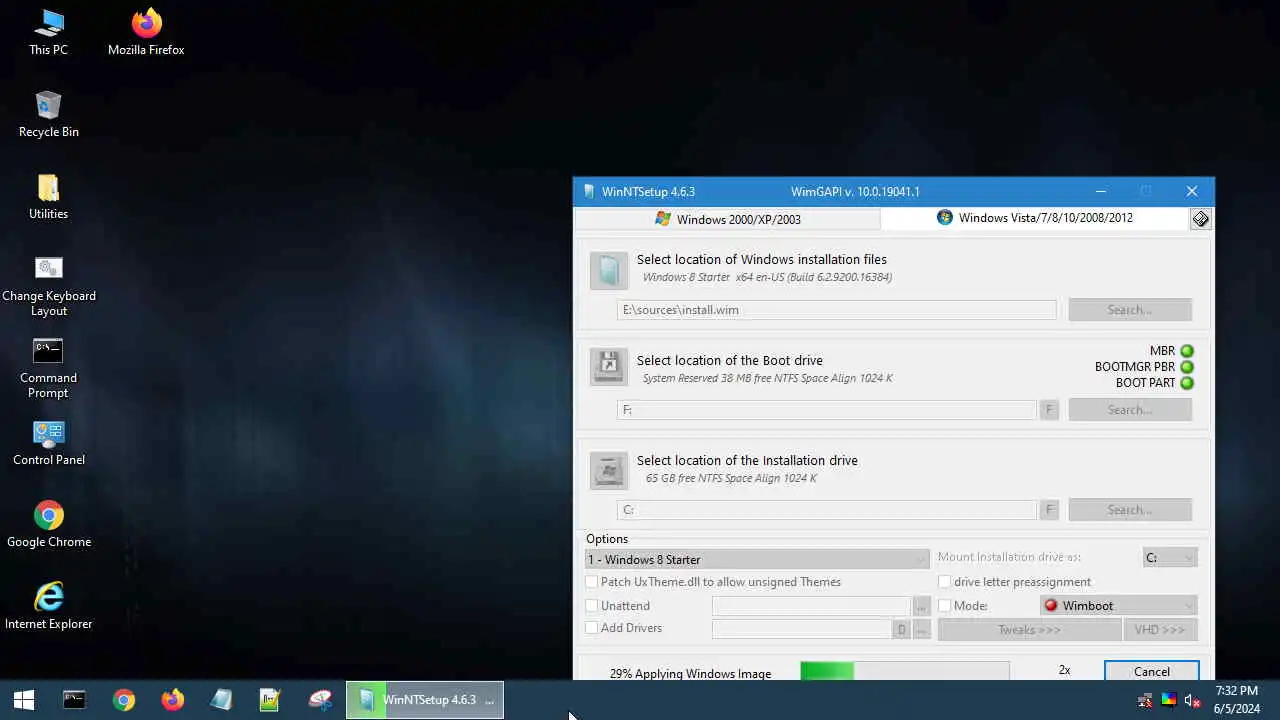Click the network tray icon
The width and height of the screenshot is (1280, 720).
pyautogui.click(x=1146, y=700)
